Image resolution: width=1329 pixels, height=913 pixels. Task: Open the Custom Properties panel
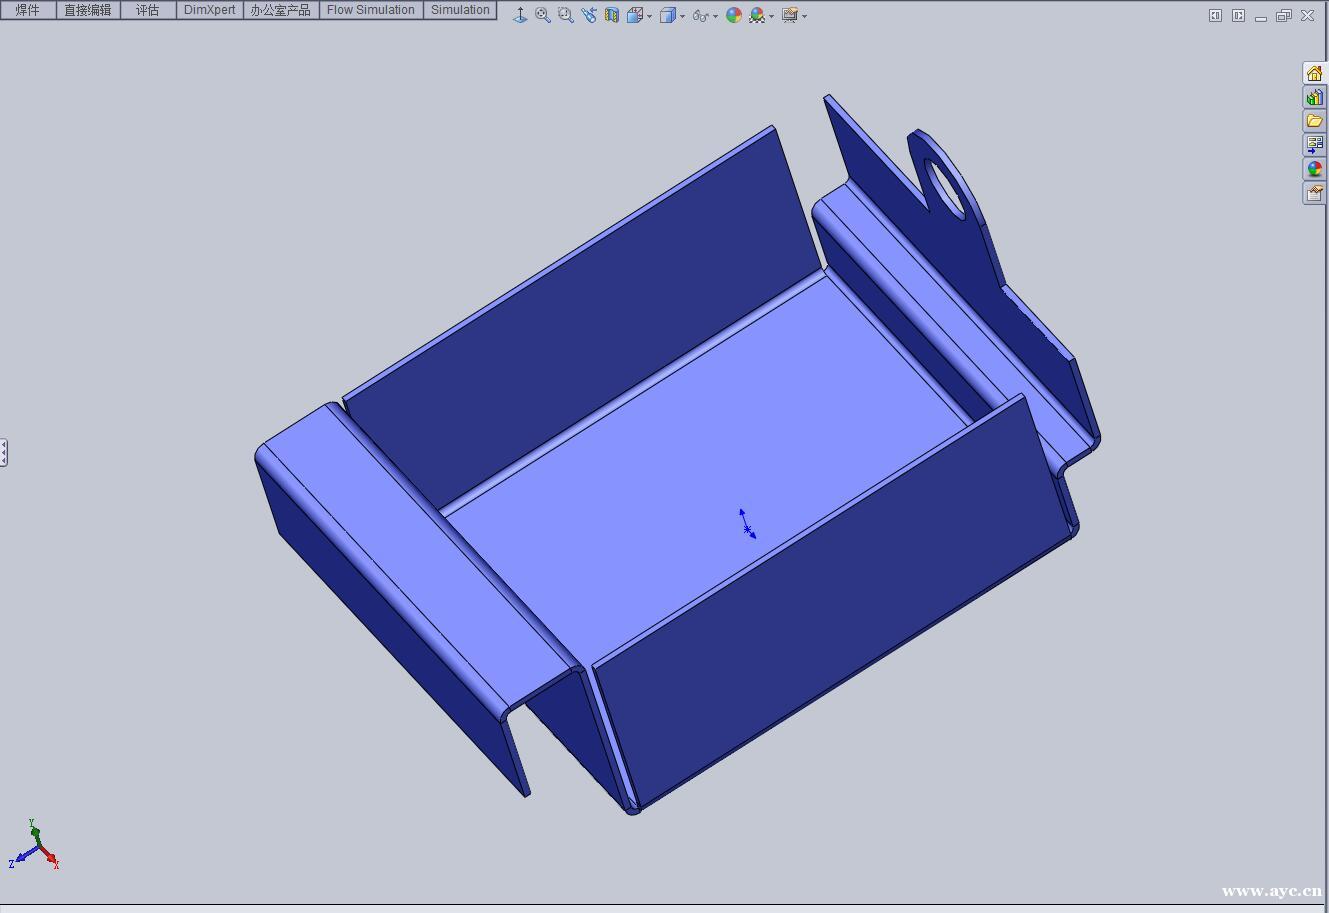tap(1314, 192)
